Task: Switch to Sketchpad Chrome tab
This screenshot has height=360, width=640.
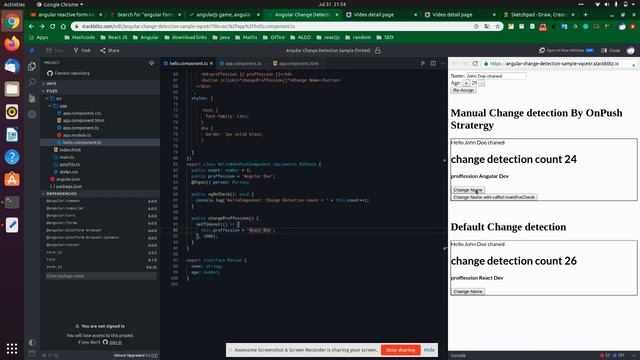Action: pyautogui.click(x=538, y=15)
